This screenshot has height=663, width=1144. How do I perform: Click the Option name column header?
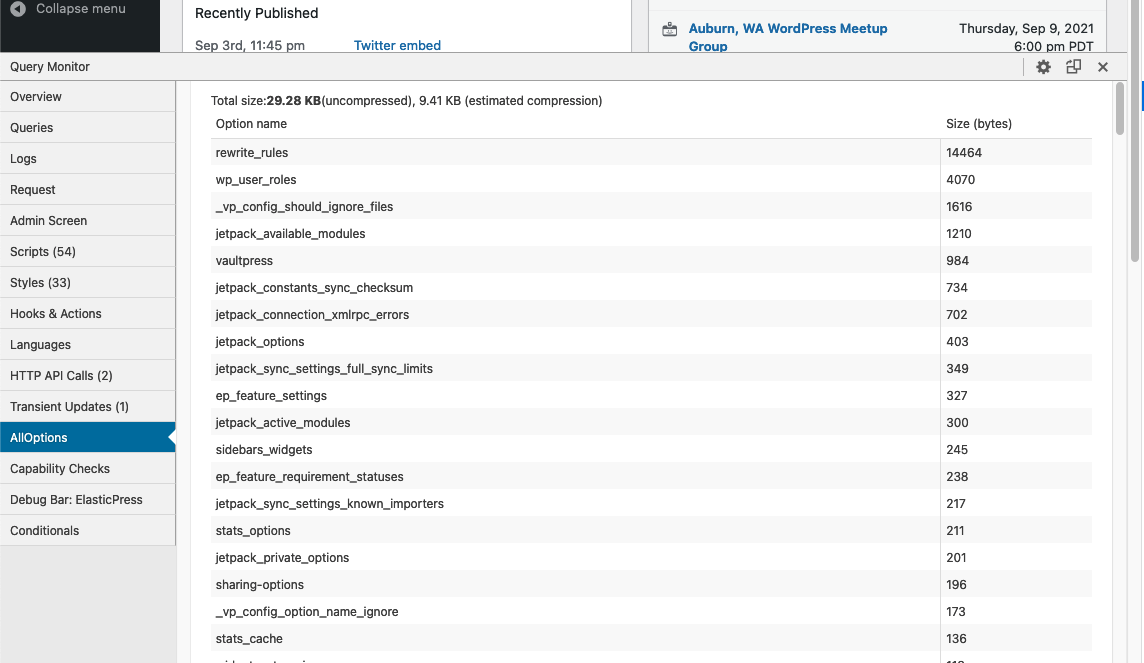tap(251, 124)
